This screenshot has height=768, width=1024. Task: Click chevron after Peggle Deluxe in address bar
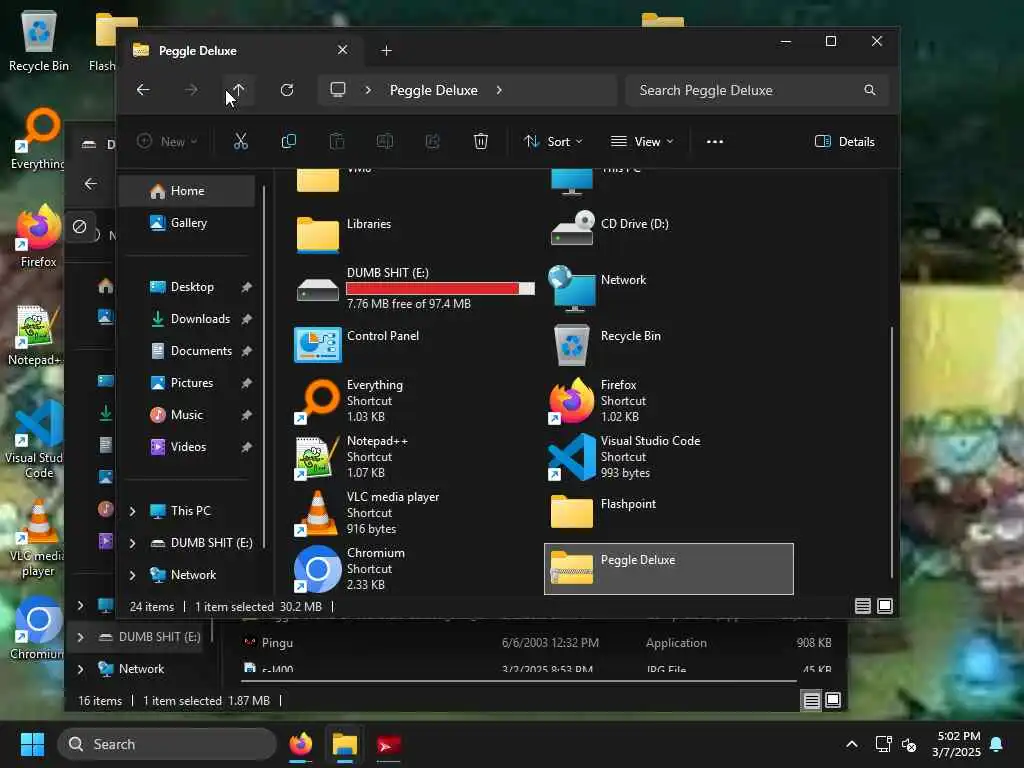(499, 90)
